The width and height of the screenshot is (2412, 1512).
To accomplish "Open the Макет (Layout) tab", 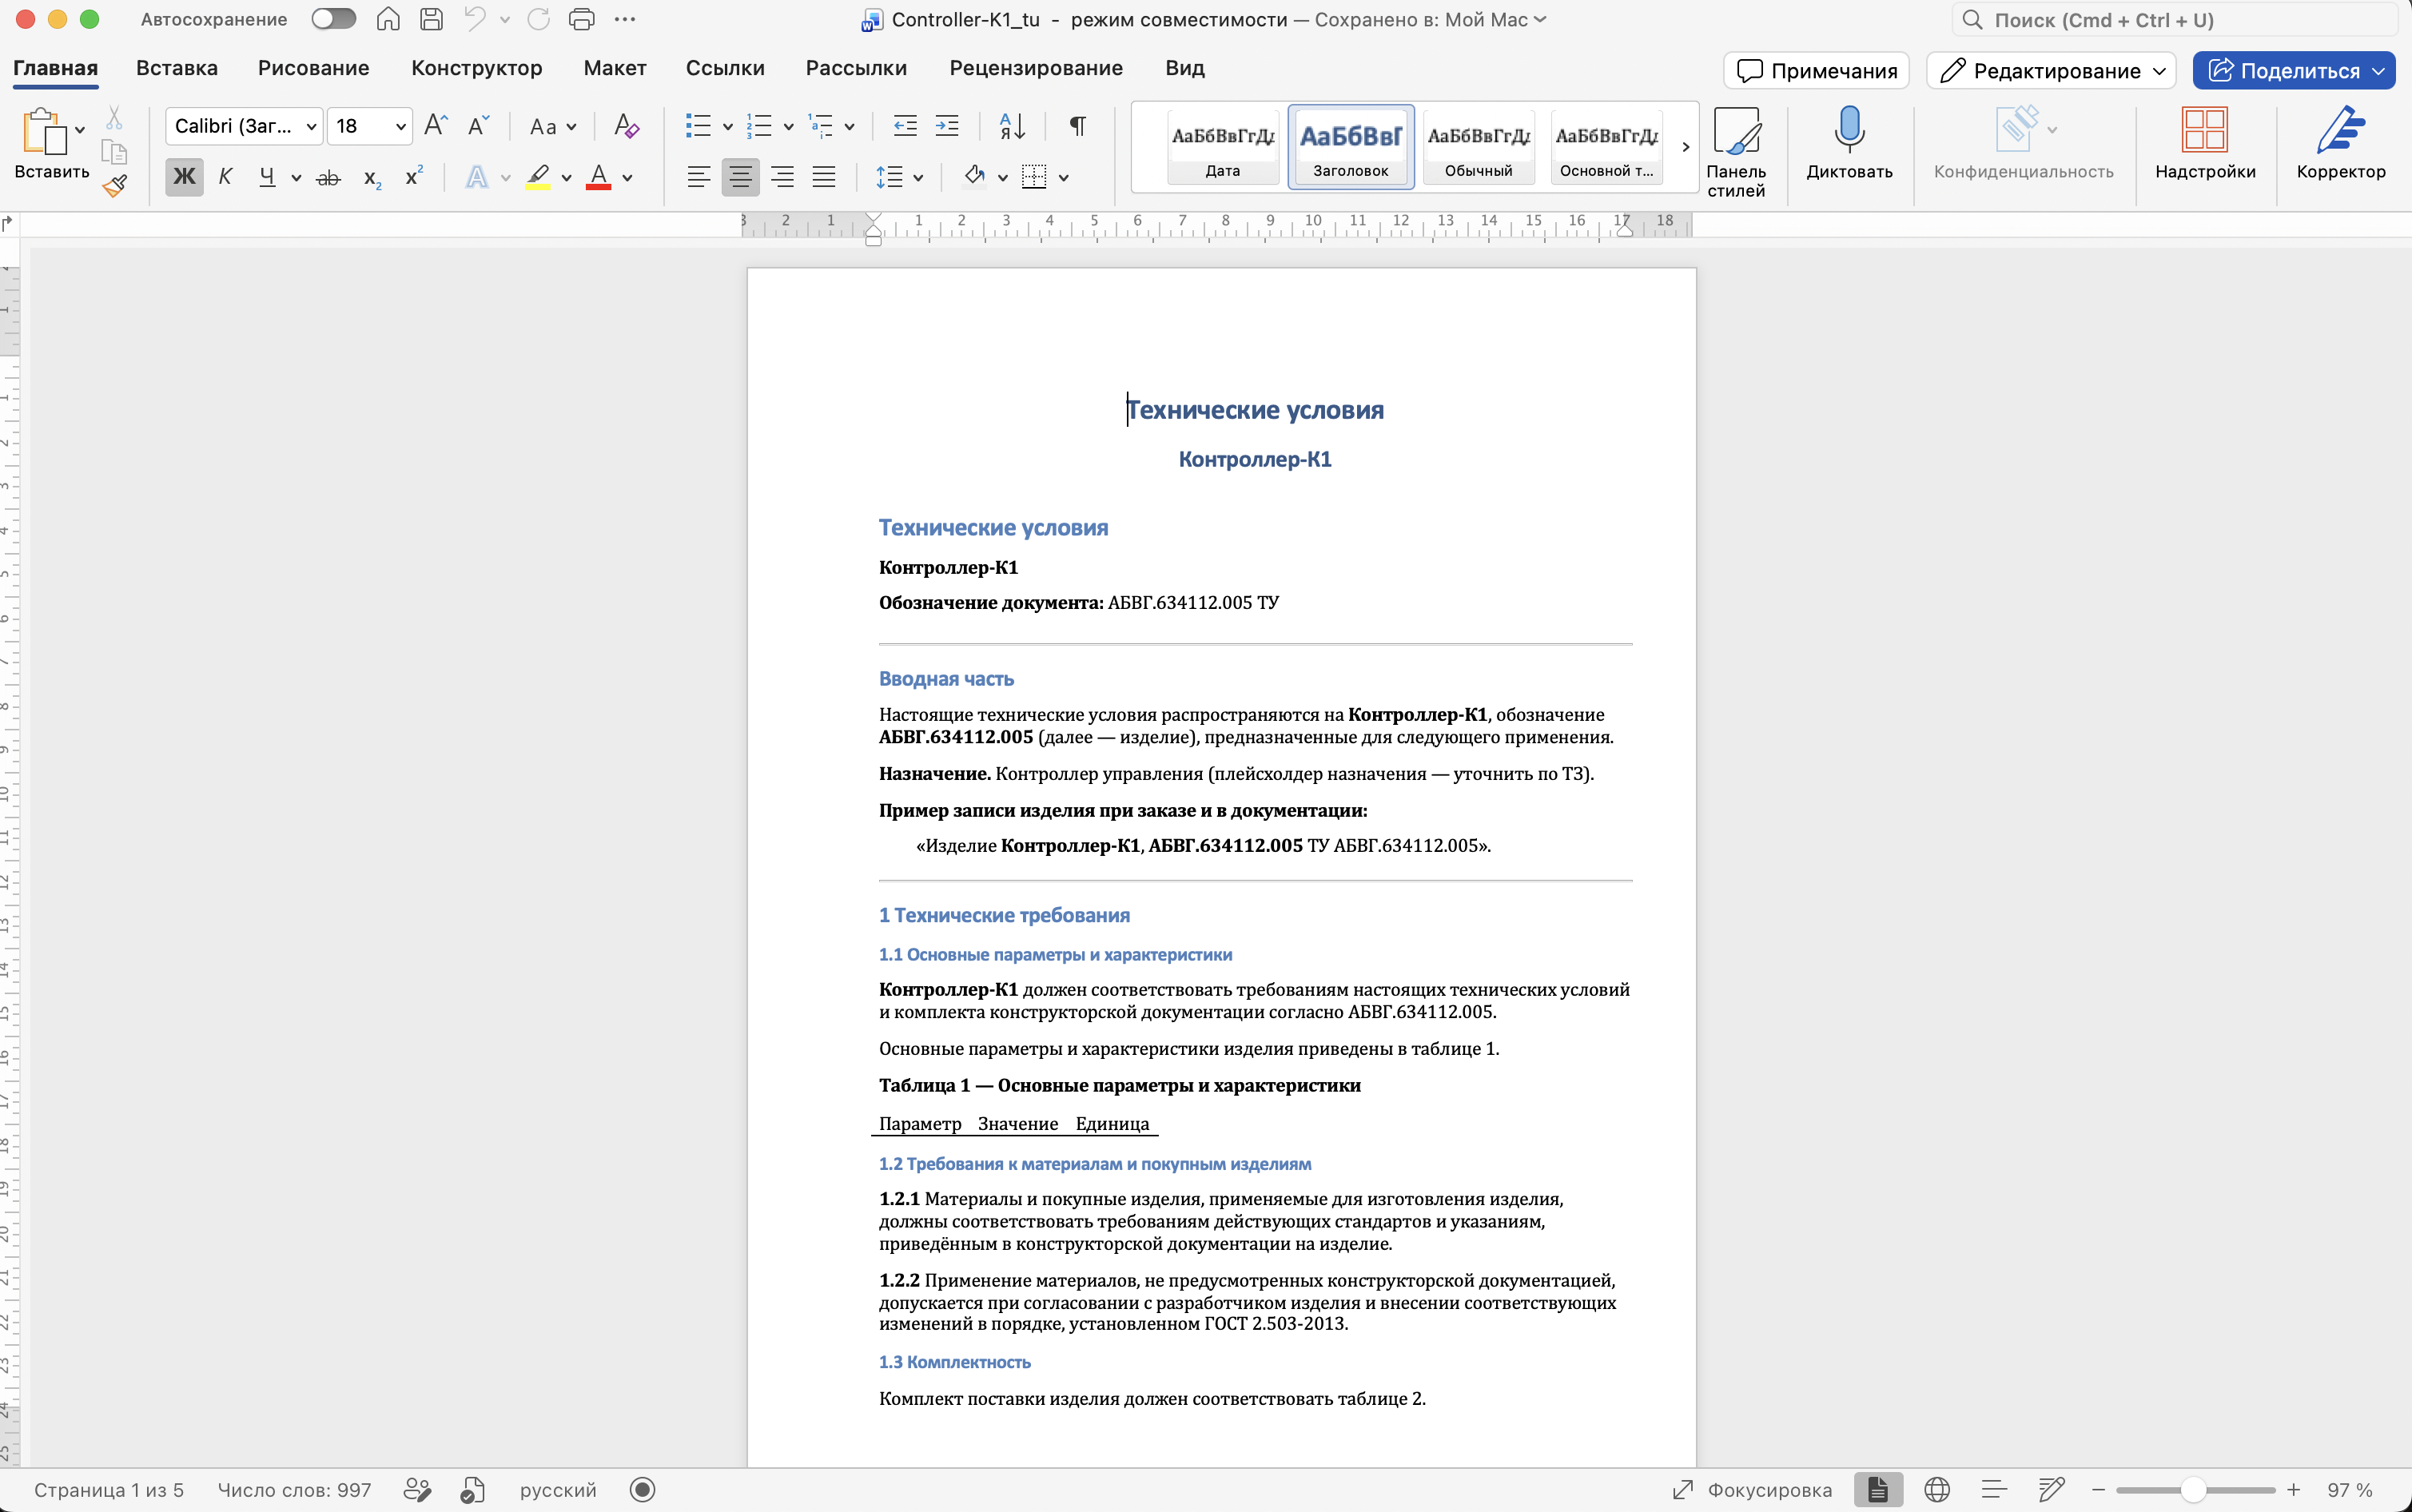I will coord(614,68).
